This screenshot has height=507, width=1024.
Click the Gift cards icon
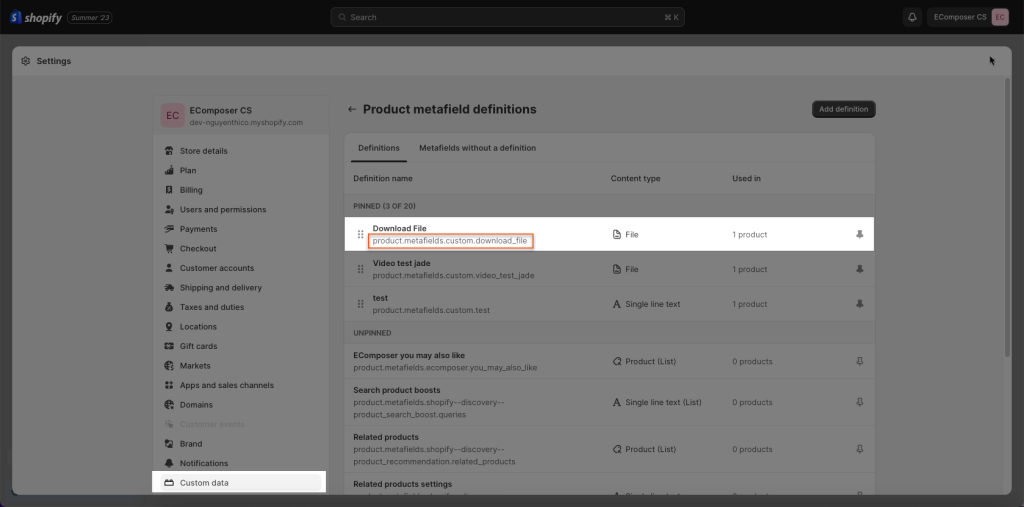pos(169,346)
